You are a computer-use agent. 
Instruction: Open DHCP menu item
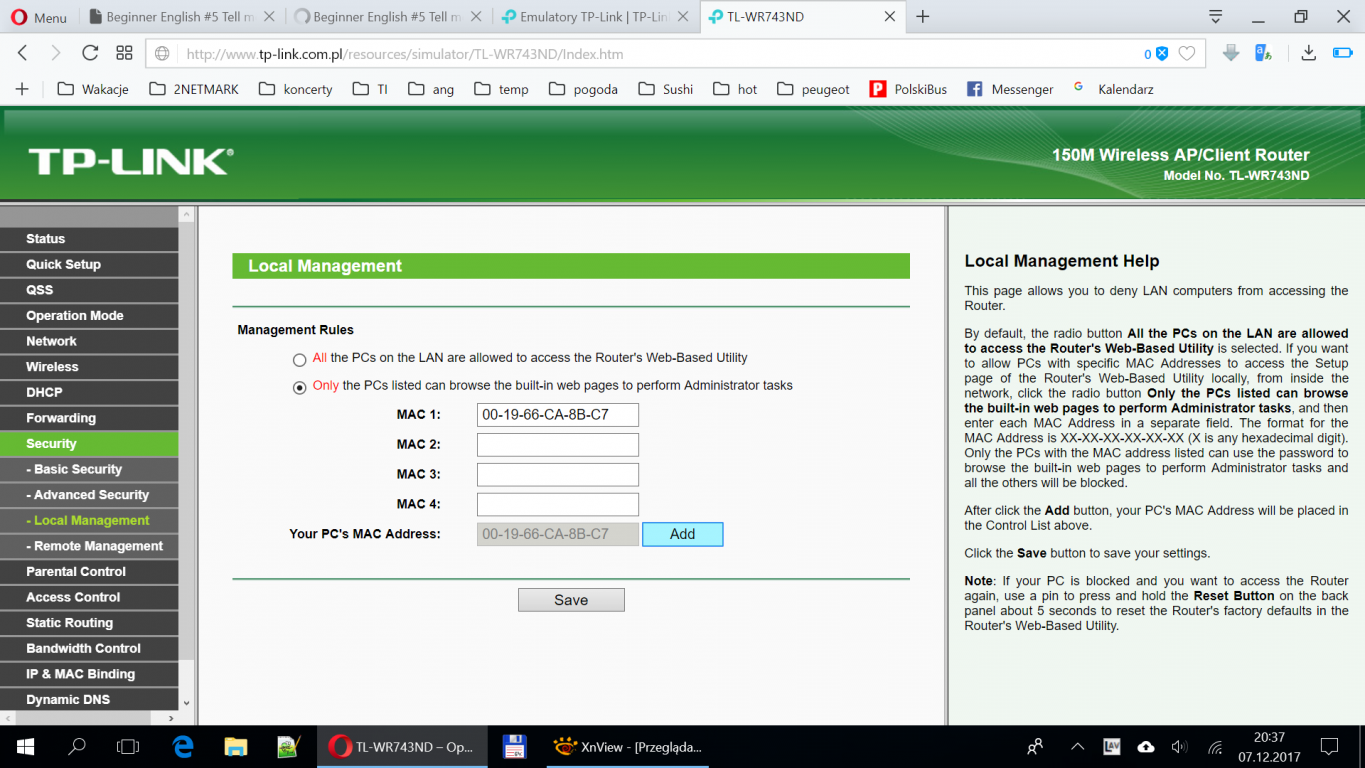click(89, 392)
